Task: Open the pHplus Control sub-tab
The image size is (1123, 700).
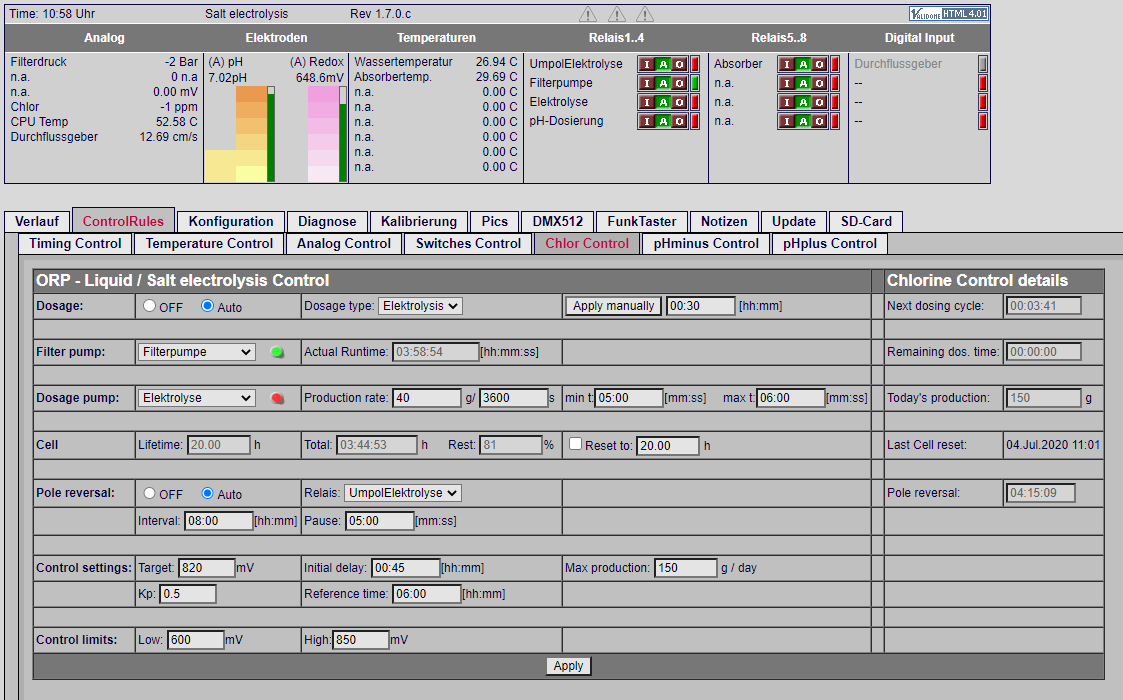Action: tap(829, 244)
